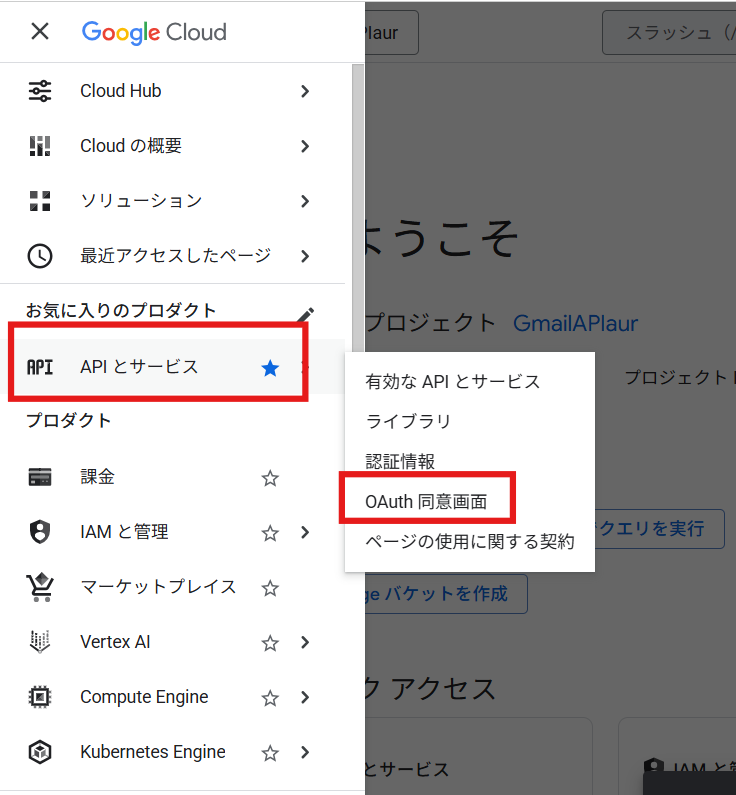Expand the IAM と管理 submenu chevron

[x=305, y=533]
